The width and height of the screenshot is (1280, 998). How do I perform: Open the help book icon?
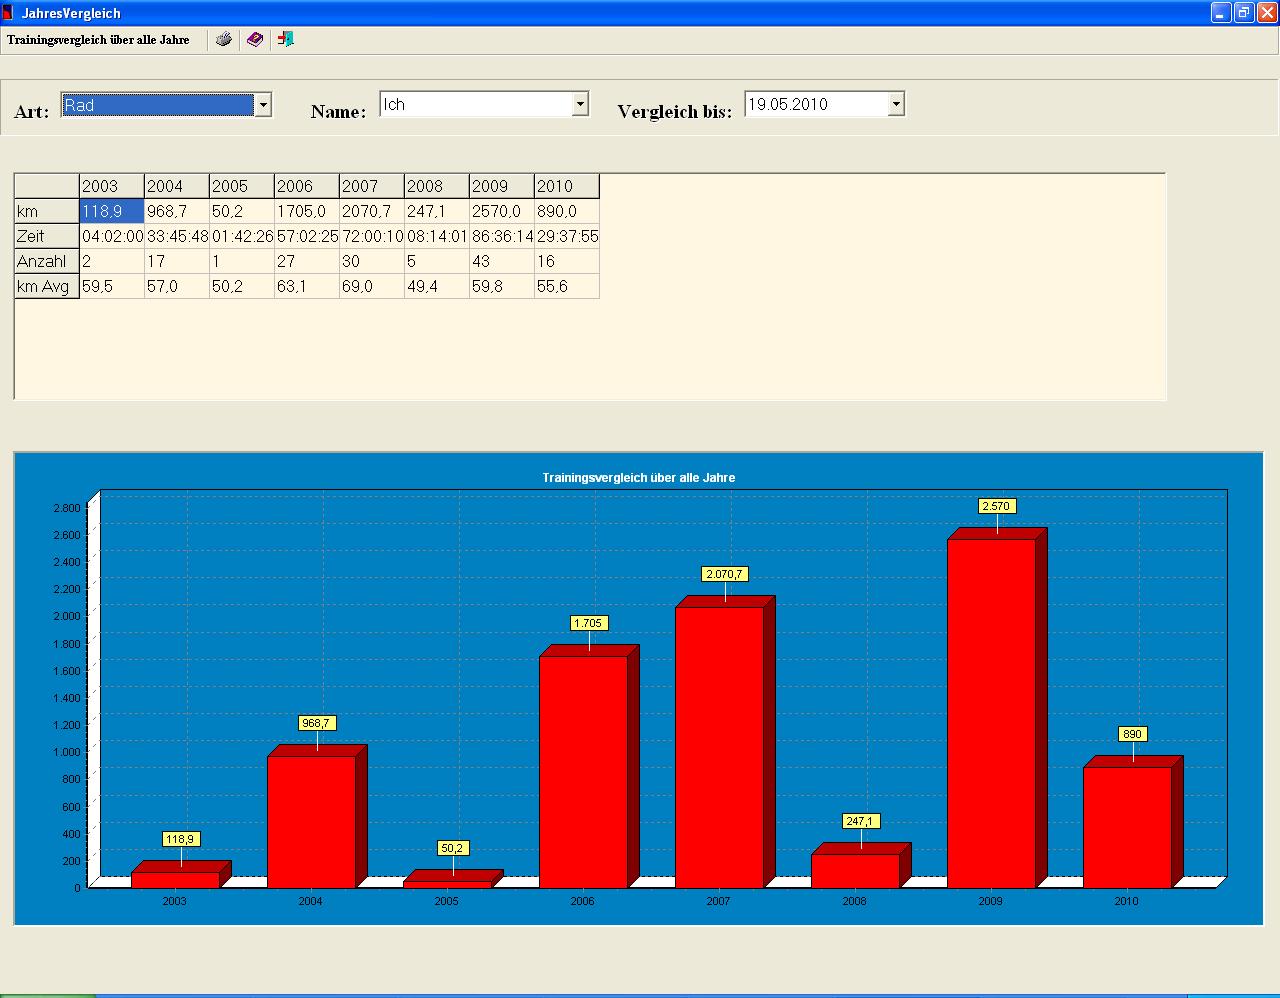click(255, 39)
